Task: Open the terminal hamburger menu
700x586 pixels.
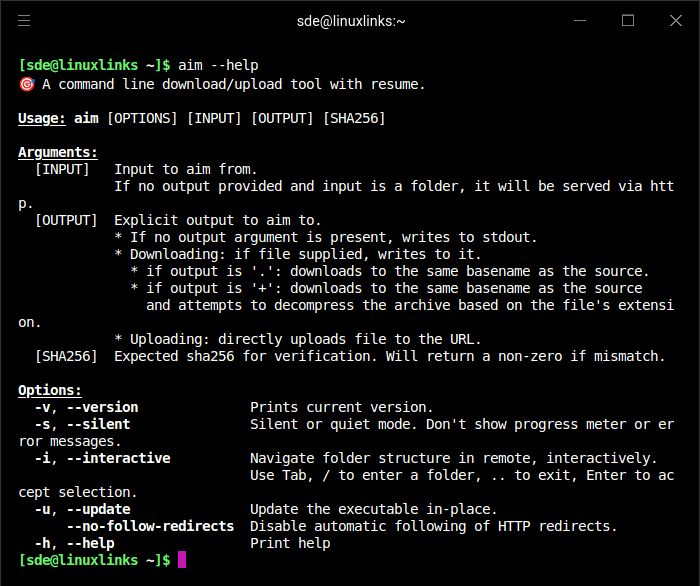Action: [x=24, y=20]
